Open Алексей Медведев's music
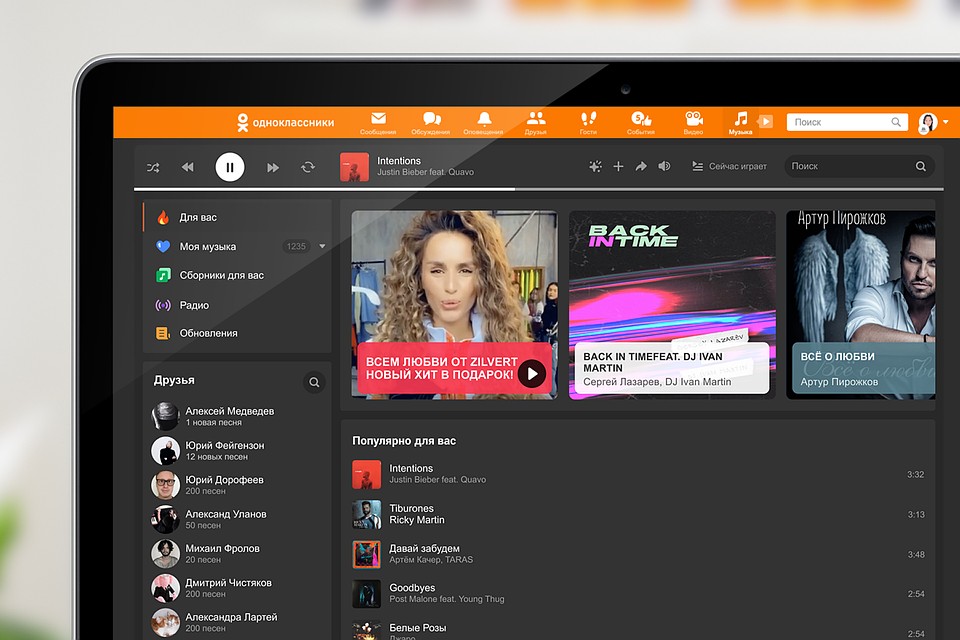960x640 pixels. tap(238, 416)
